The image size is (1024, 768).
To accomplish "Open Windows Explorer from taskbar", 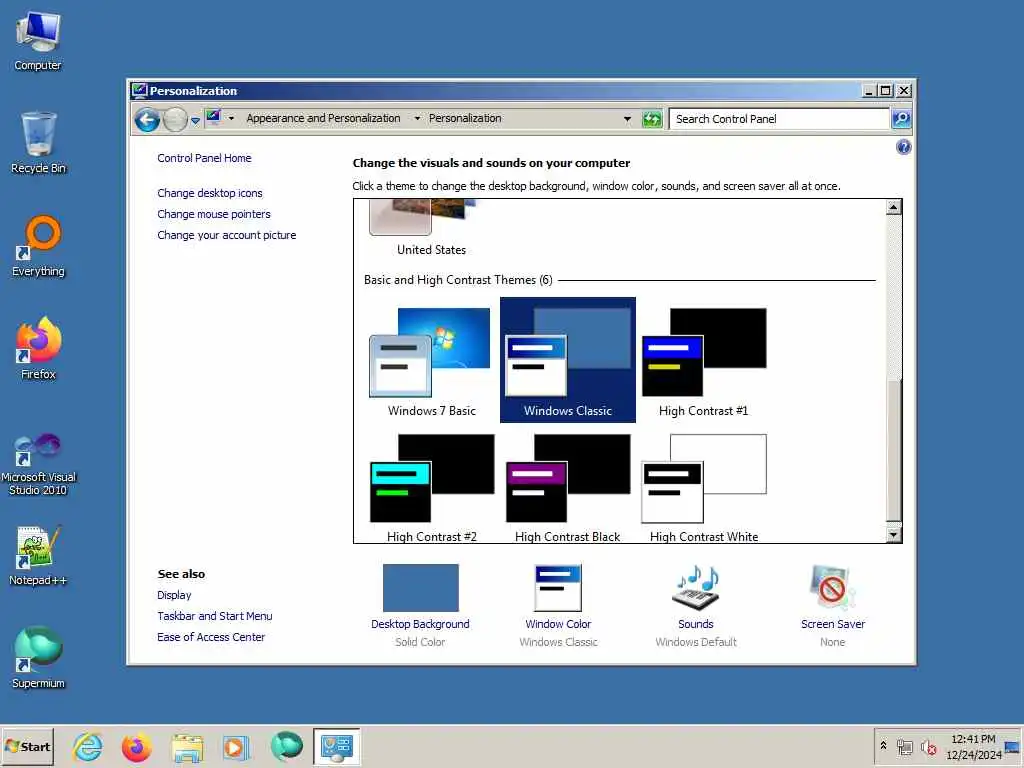I will [x=187, y=746].
